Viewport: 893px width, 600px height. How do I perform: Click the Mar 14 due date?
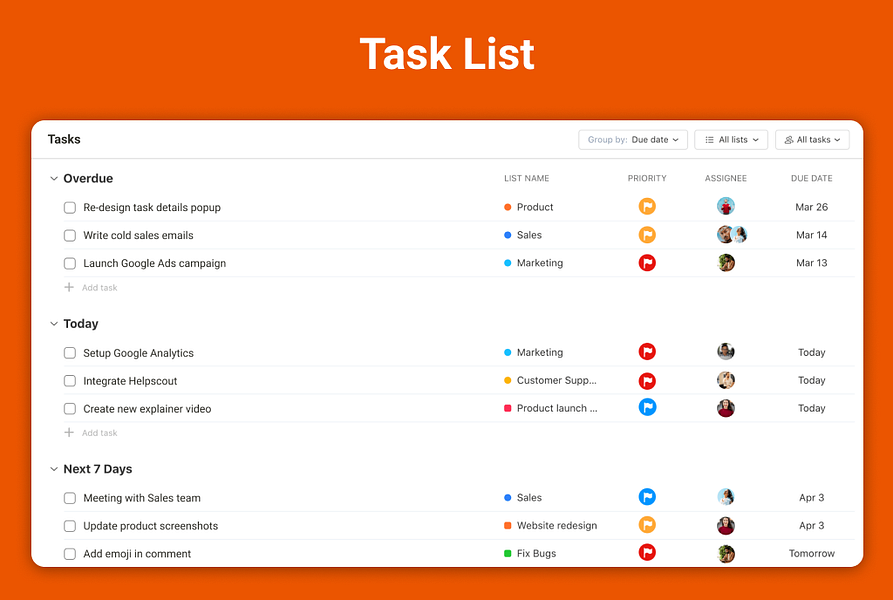812,235
